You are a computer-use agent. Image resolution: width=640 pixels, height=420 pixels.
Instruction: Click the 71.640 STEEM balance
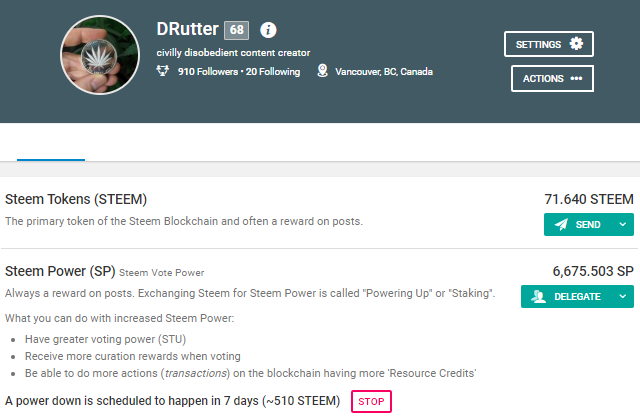coord(589,200)
